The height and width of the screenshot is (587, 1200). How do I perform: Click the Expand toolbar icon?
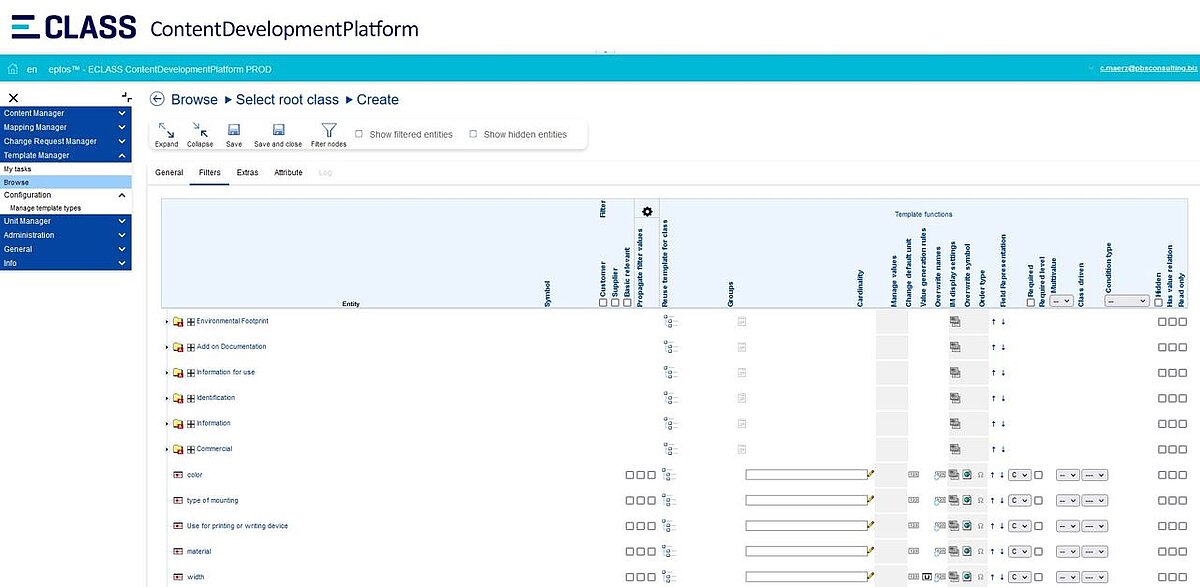click(x=166, y=130)
